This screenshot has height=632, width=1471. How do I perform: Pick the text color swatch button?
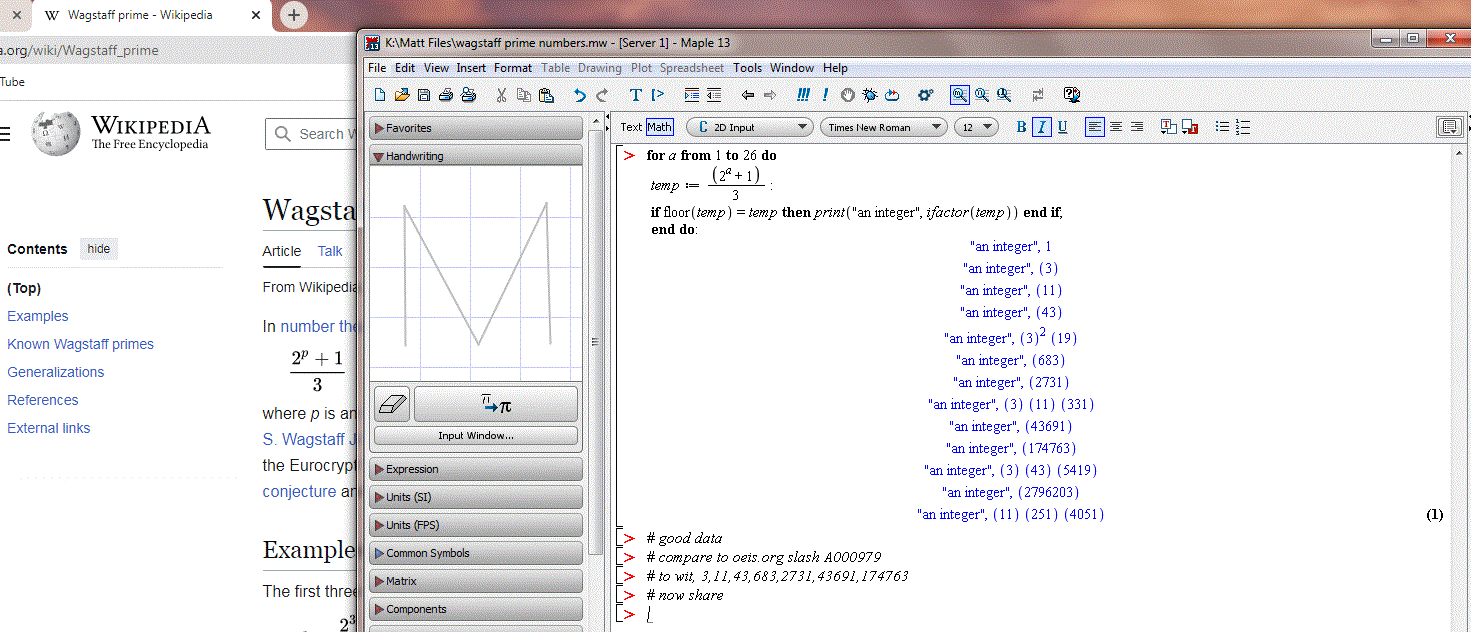click(1168, 127)
